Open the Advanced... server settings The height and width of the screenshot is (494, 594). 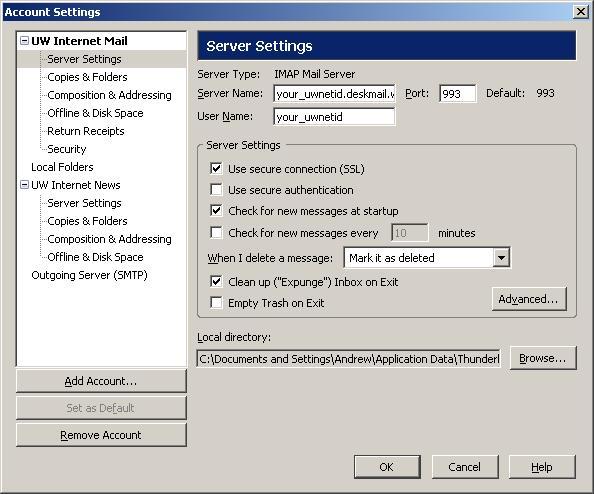[529, 299]
